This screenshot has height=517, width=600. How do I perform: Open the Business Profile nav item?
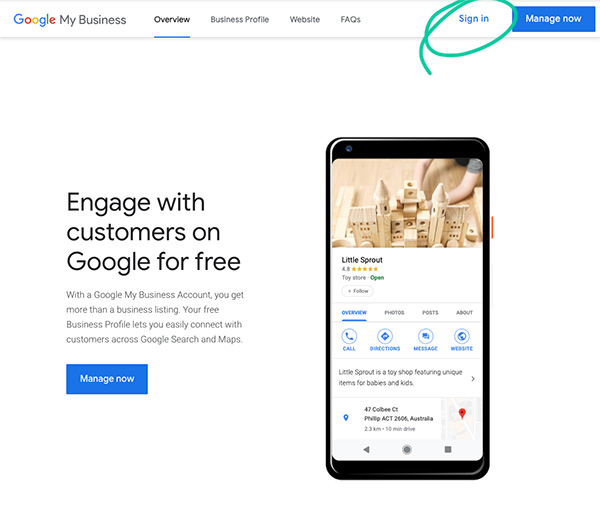240,20
